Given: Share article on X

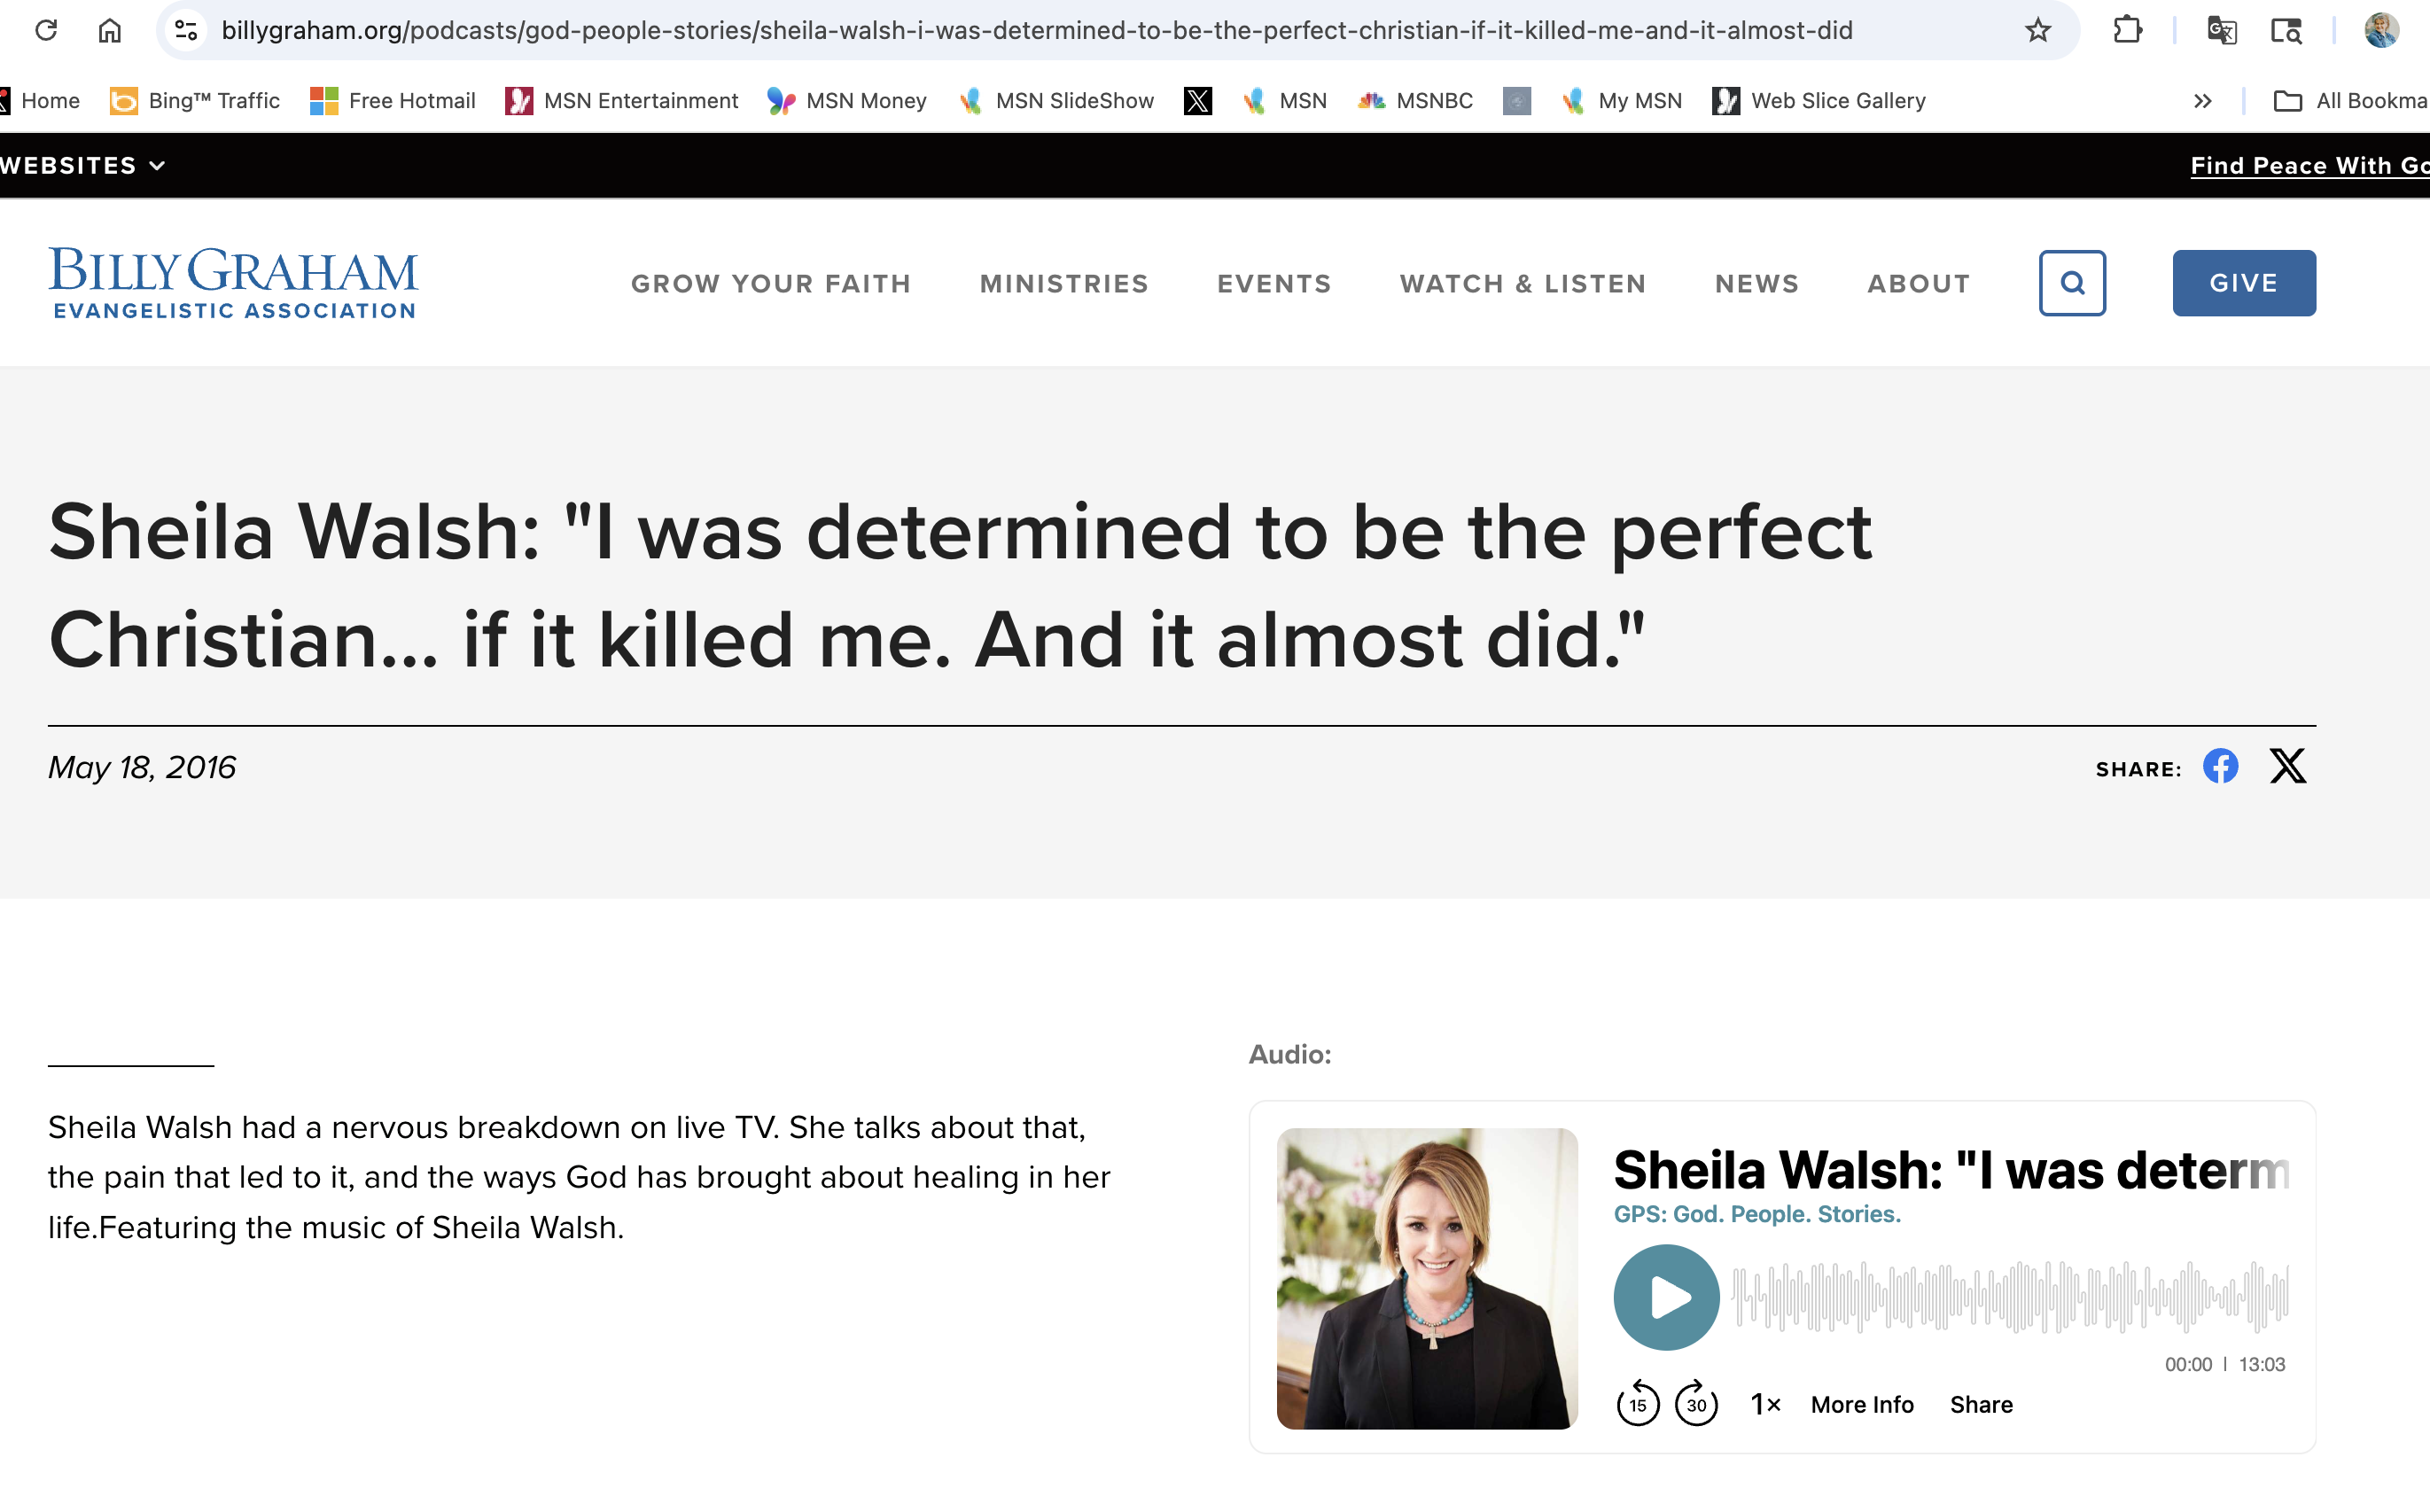Looking at the screenshot, I should pos(2287,767).
